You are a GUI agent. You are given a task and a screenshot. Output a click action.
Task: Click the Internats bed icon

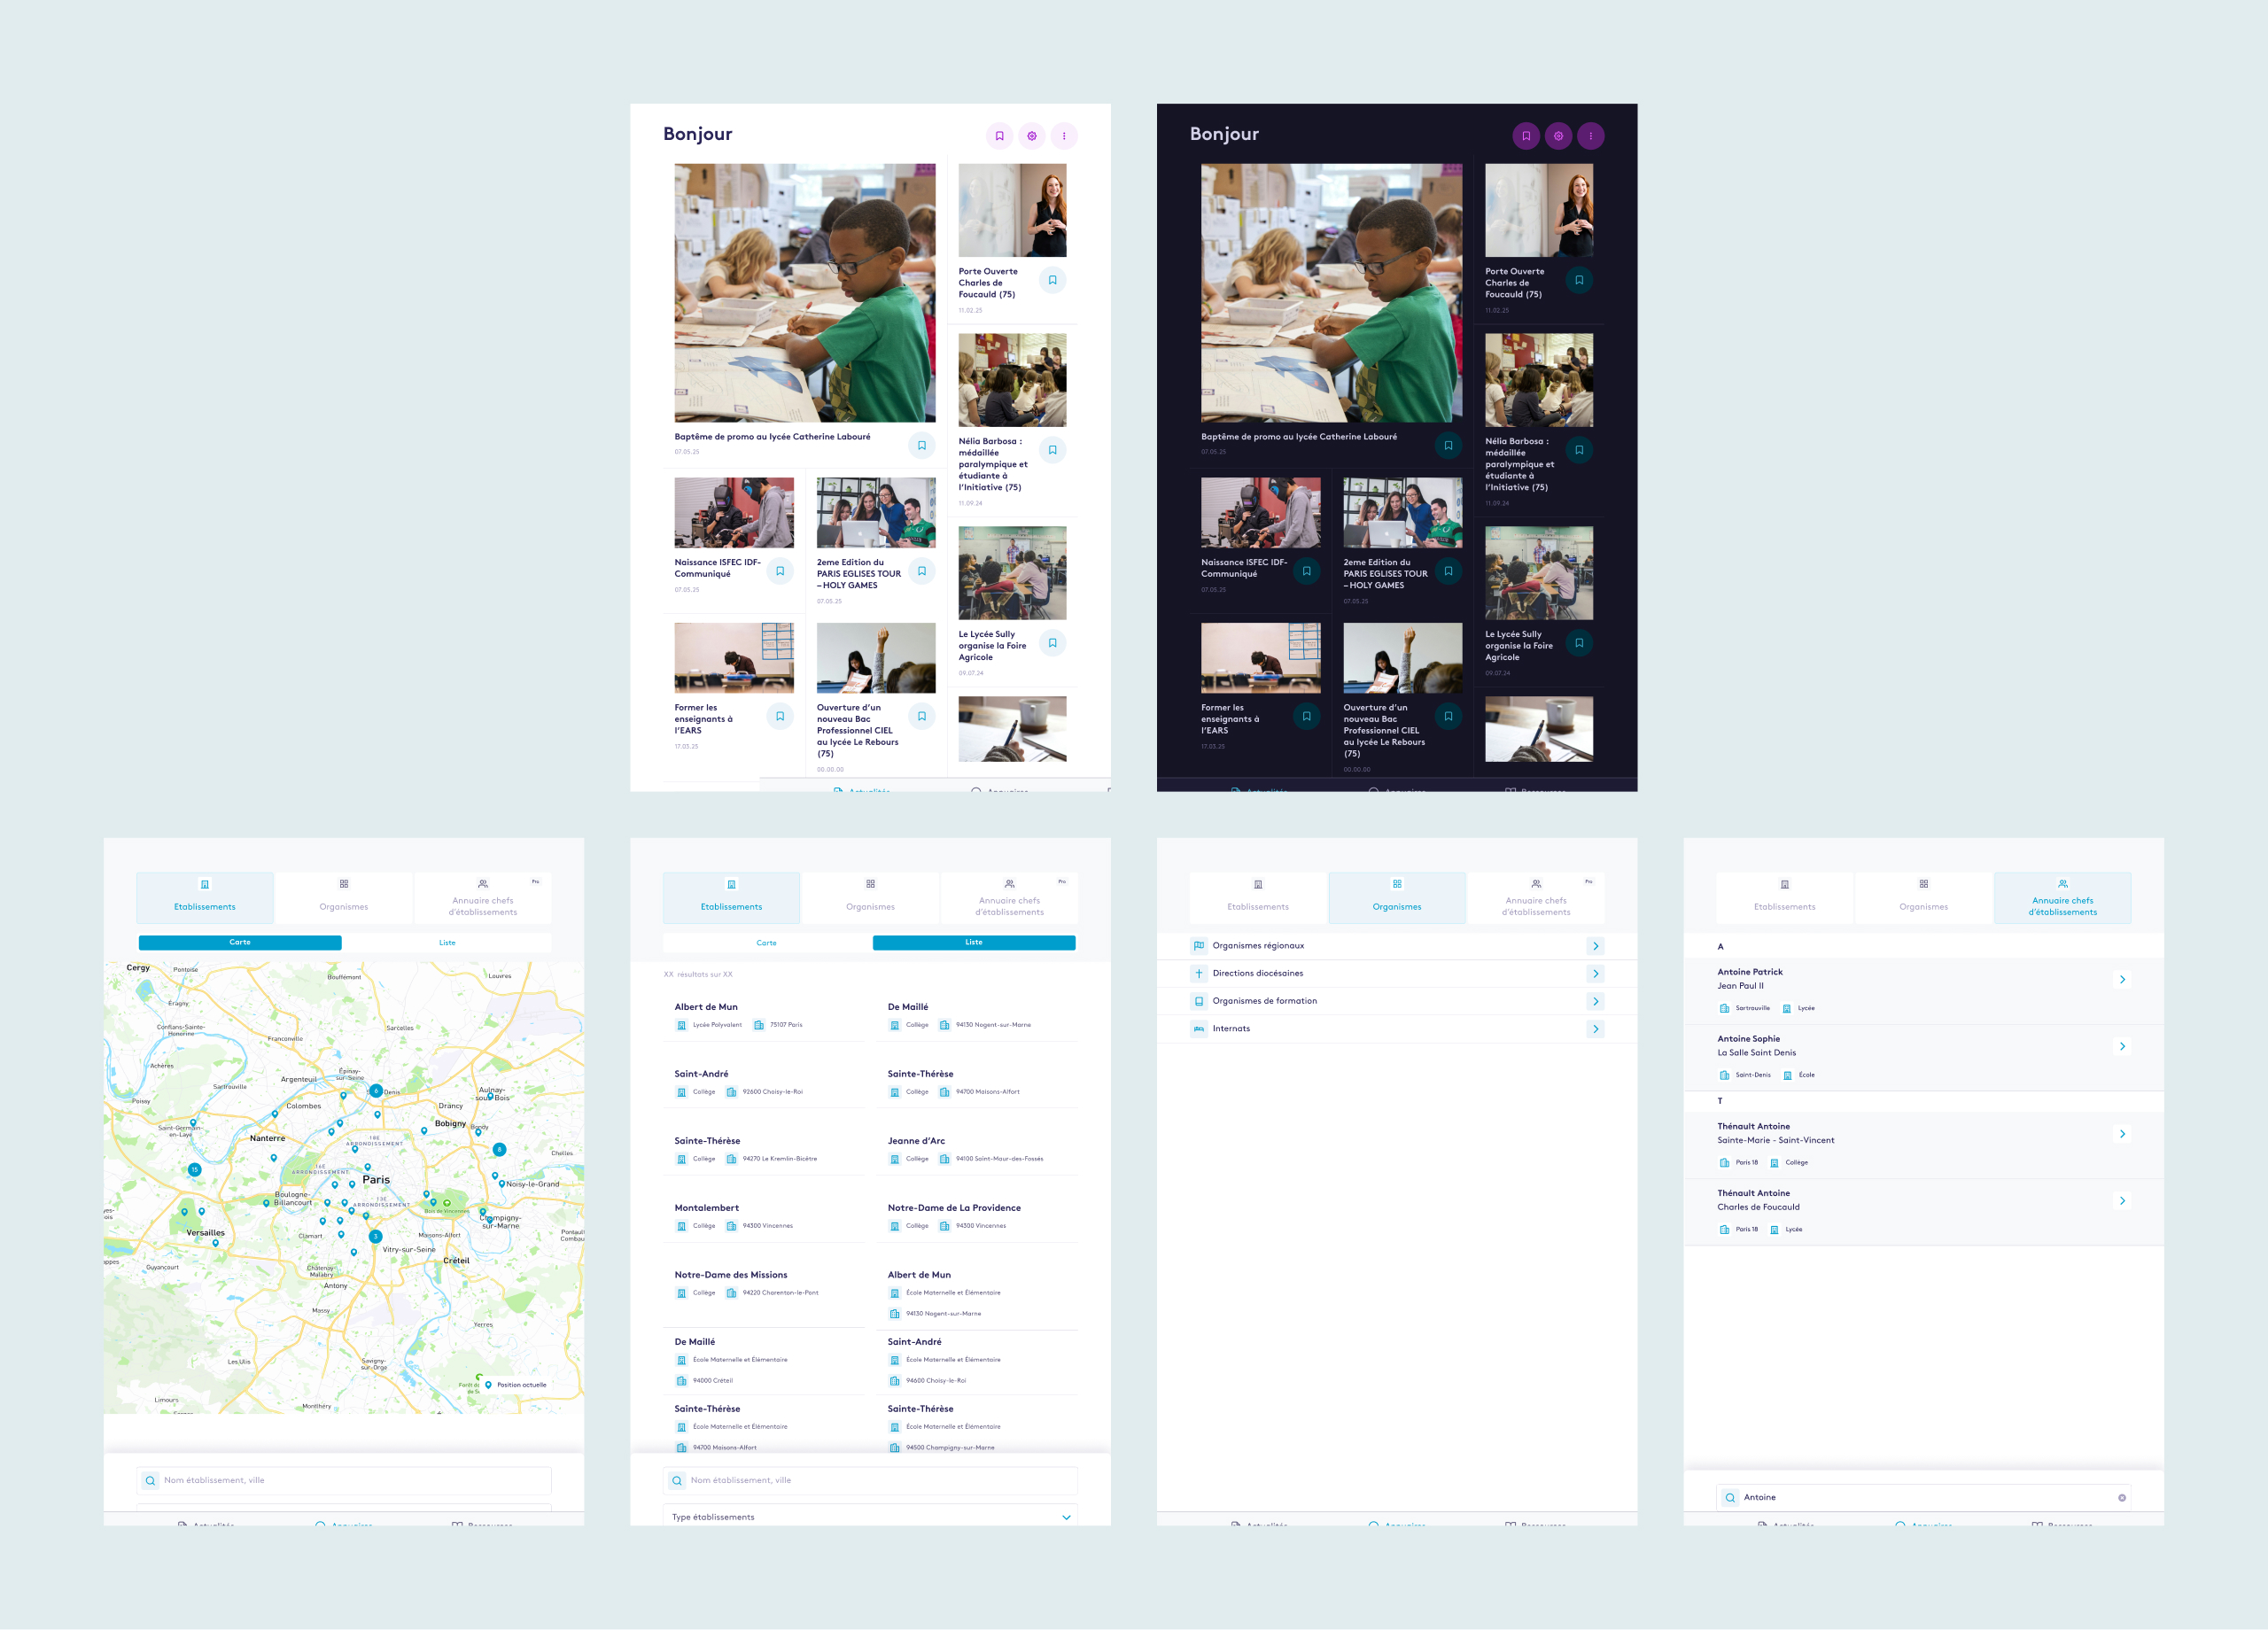(x=1198, y=1028)
